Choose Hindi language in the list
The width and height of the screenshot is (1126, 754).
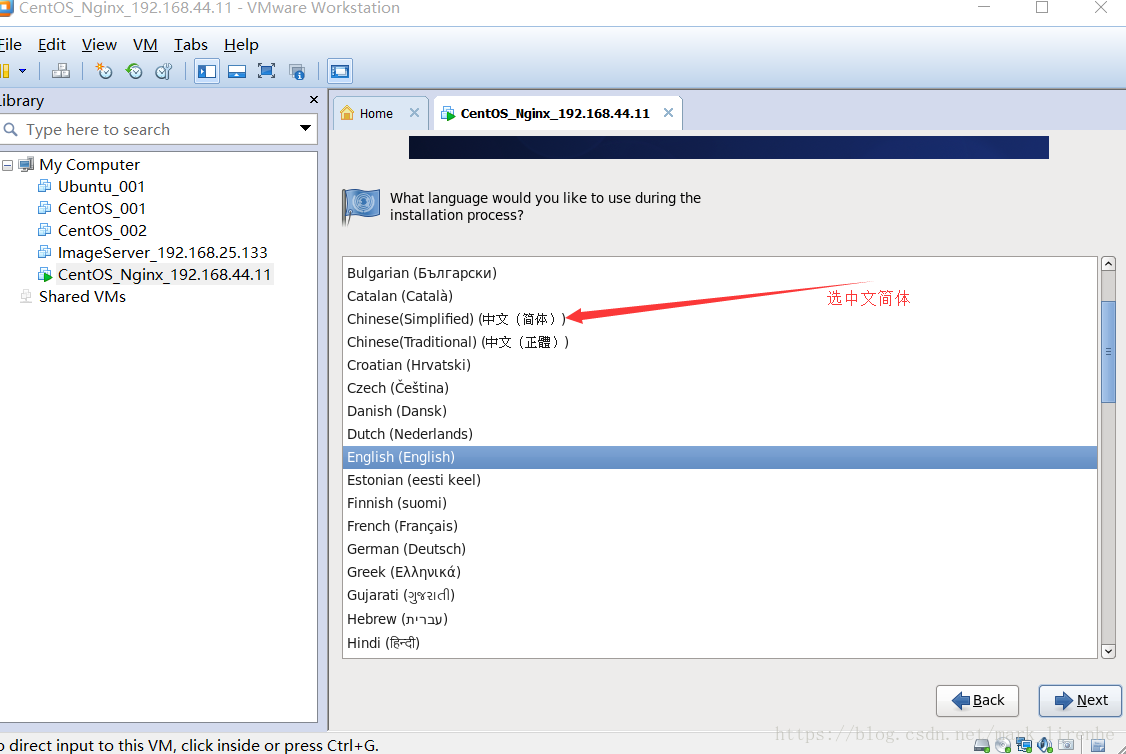tap(720, 643)
